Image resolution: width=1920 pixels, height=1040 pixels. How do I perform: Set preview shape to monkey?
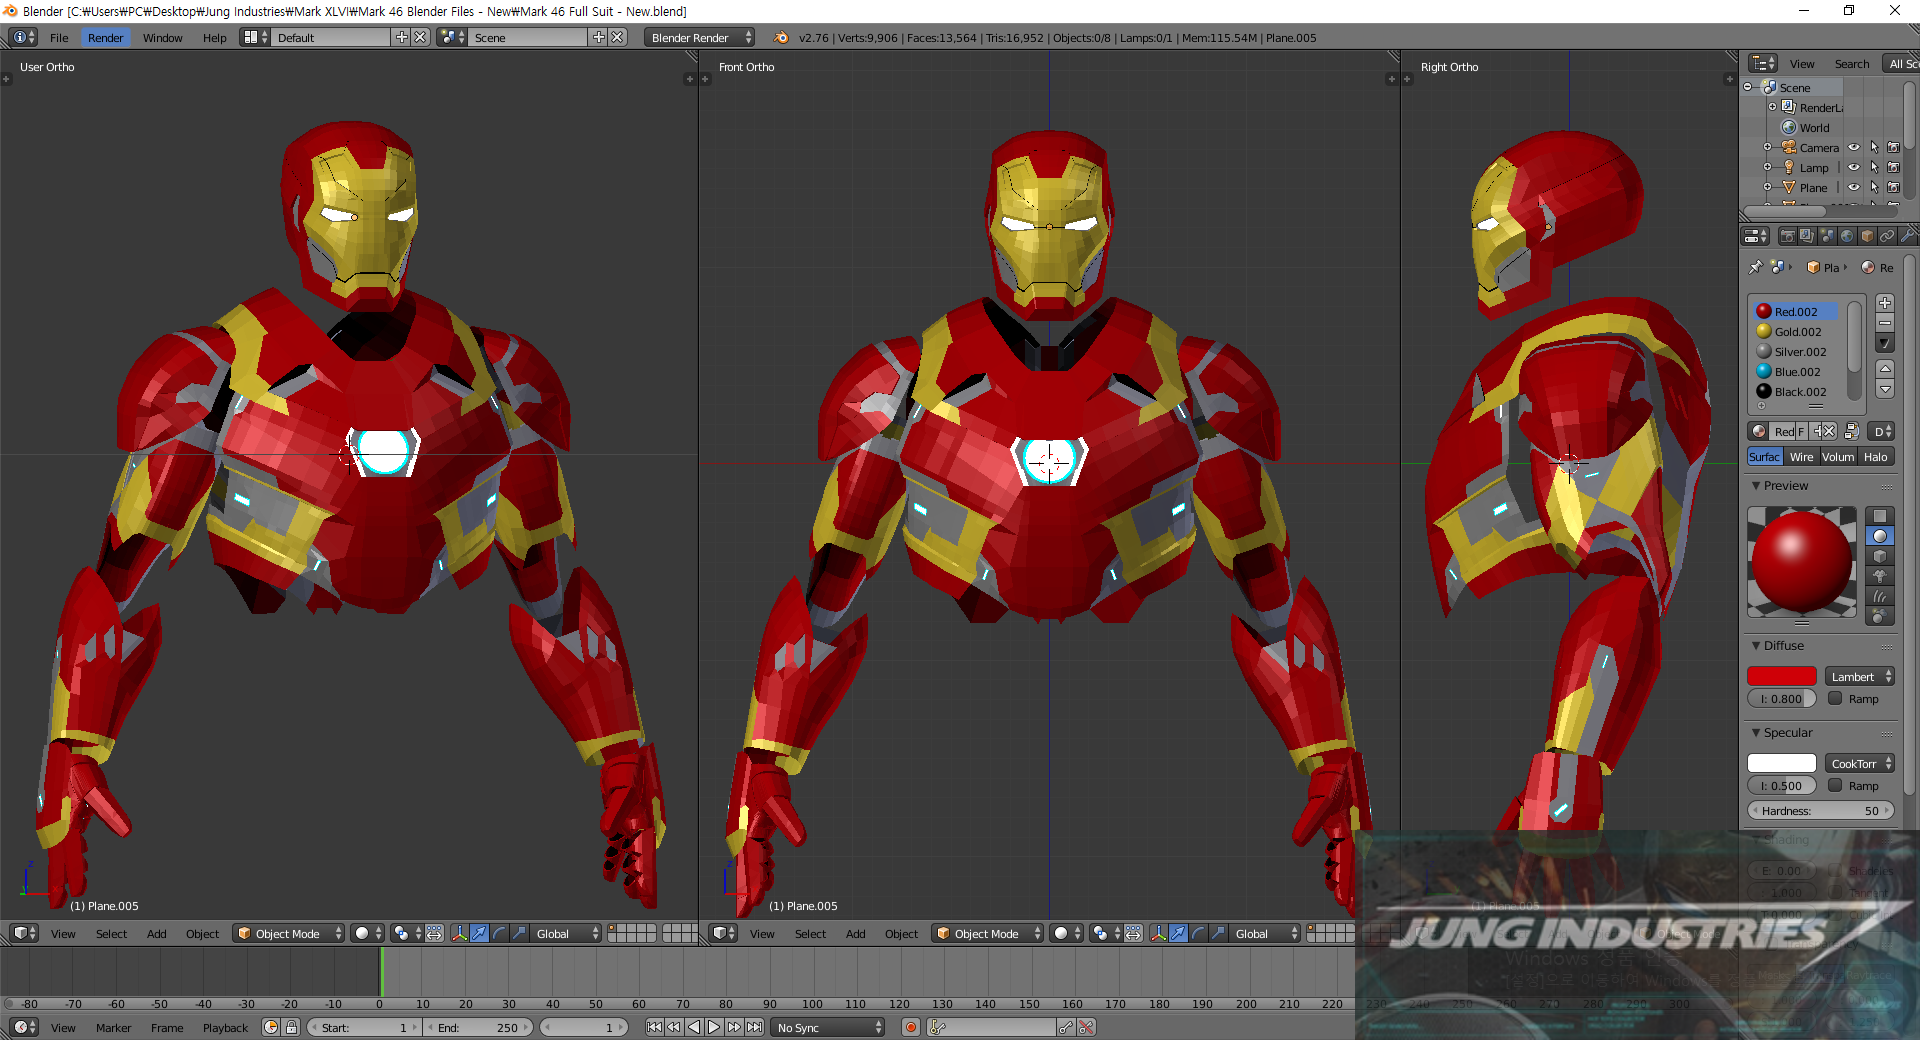pyautogui.click(x=1880, y=576)
